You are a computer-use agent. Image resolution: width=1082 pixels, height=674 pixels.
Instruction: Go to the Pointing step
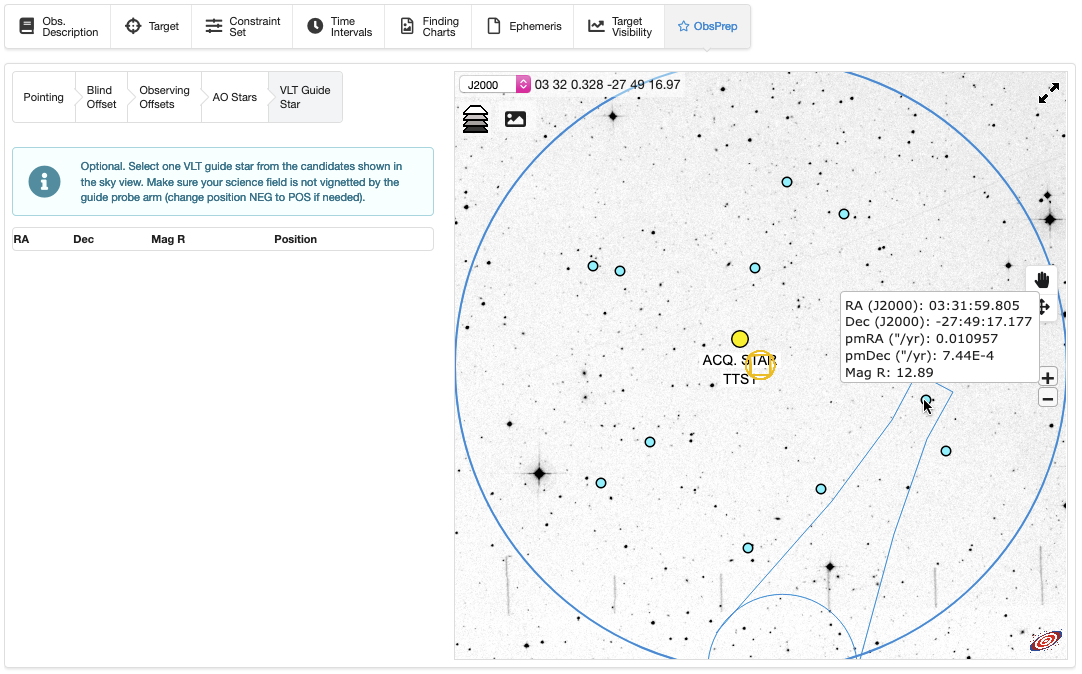click(x=43, y=97)
